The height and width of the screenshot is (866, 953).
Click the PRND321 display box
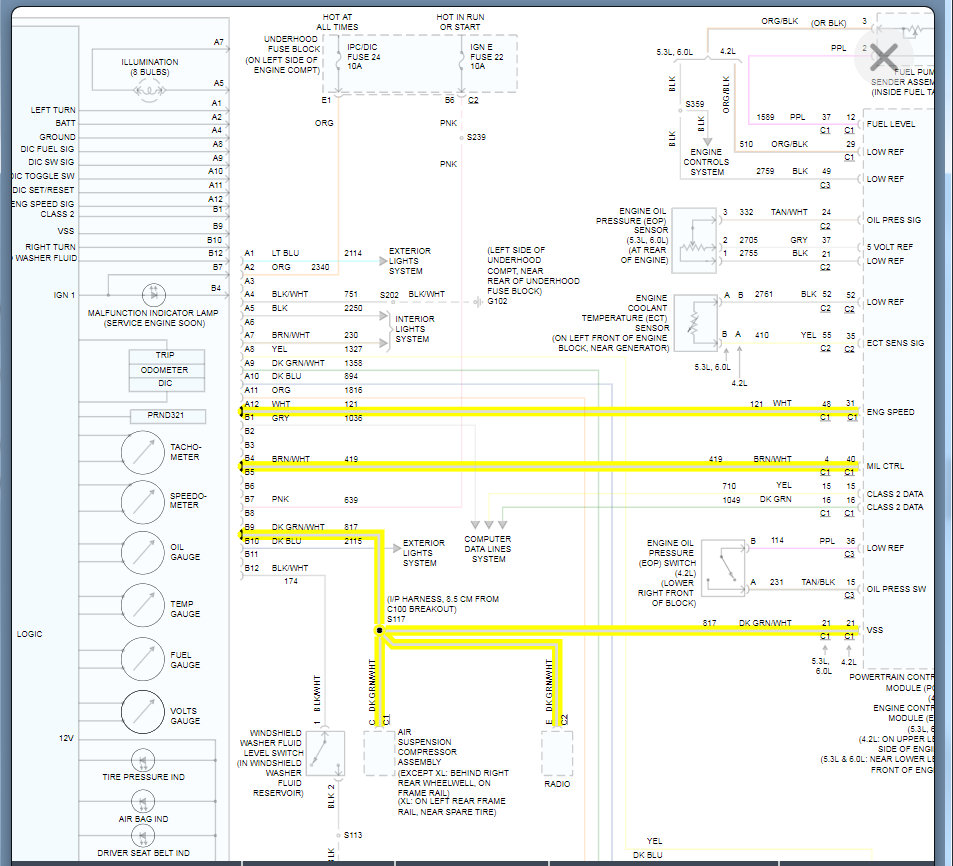pos(168,416)
